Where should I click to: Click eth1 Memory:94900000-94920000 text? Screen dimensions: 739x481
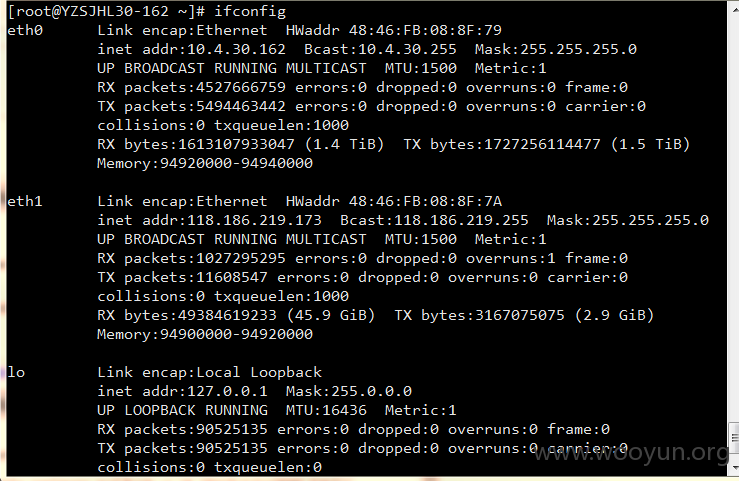pyautogui.click(x=205, y=334)
